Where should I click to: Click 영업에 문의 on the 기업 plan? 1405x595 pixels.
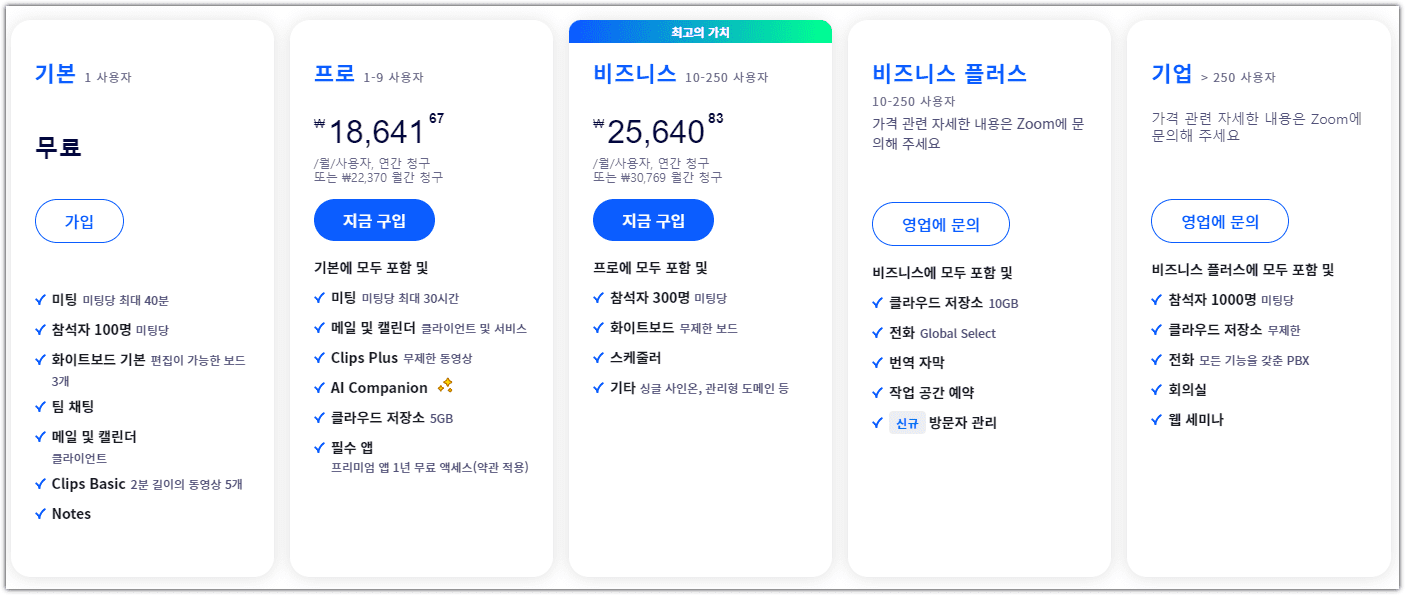pos(1219,221)
